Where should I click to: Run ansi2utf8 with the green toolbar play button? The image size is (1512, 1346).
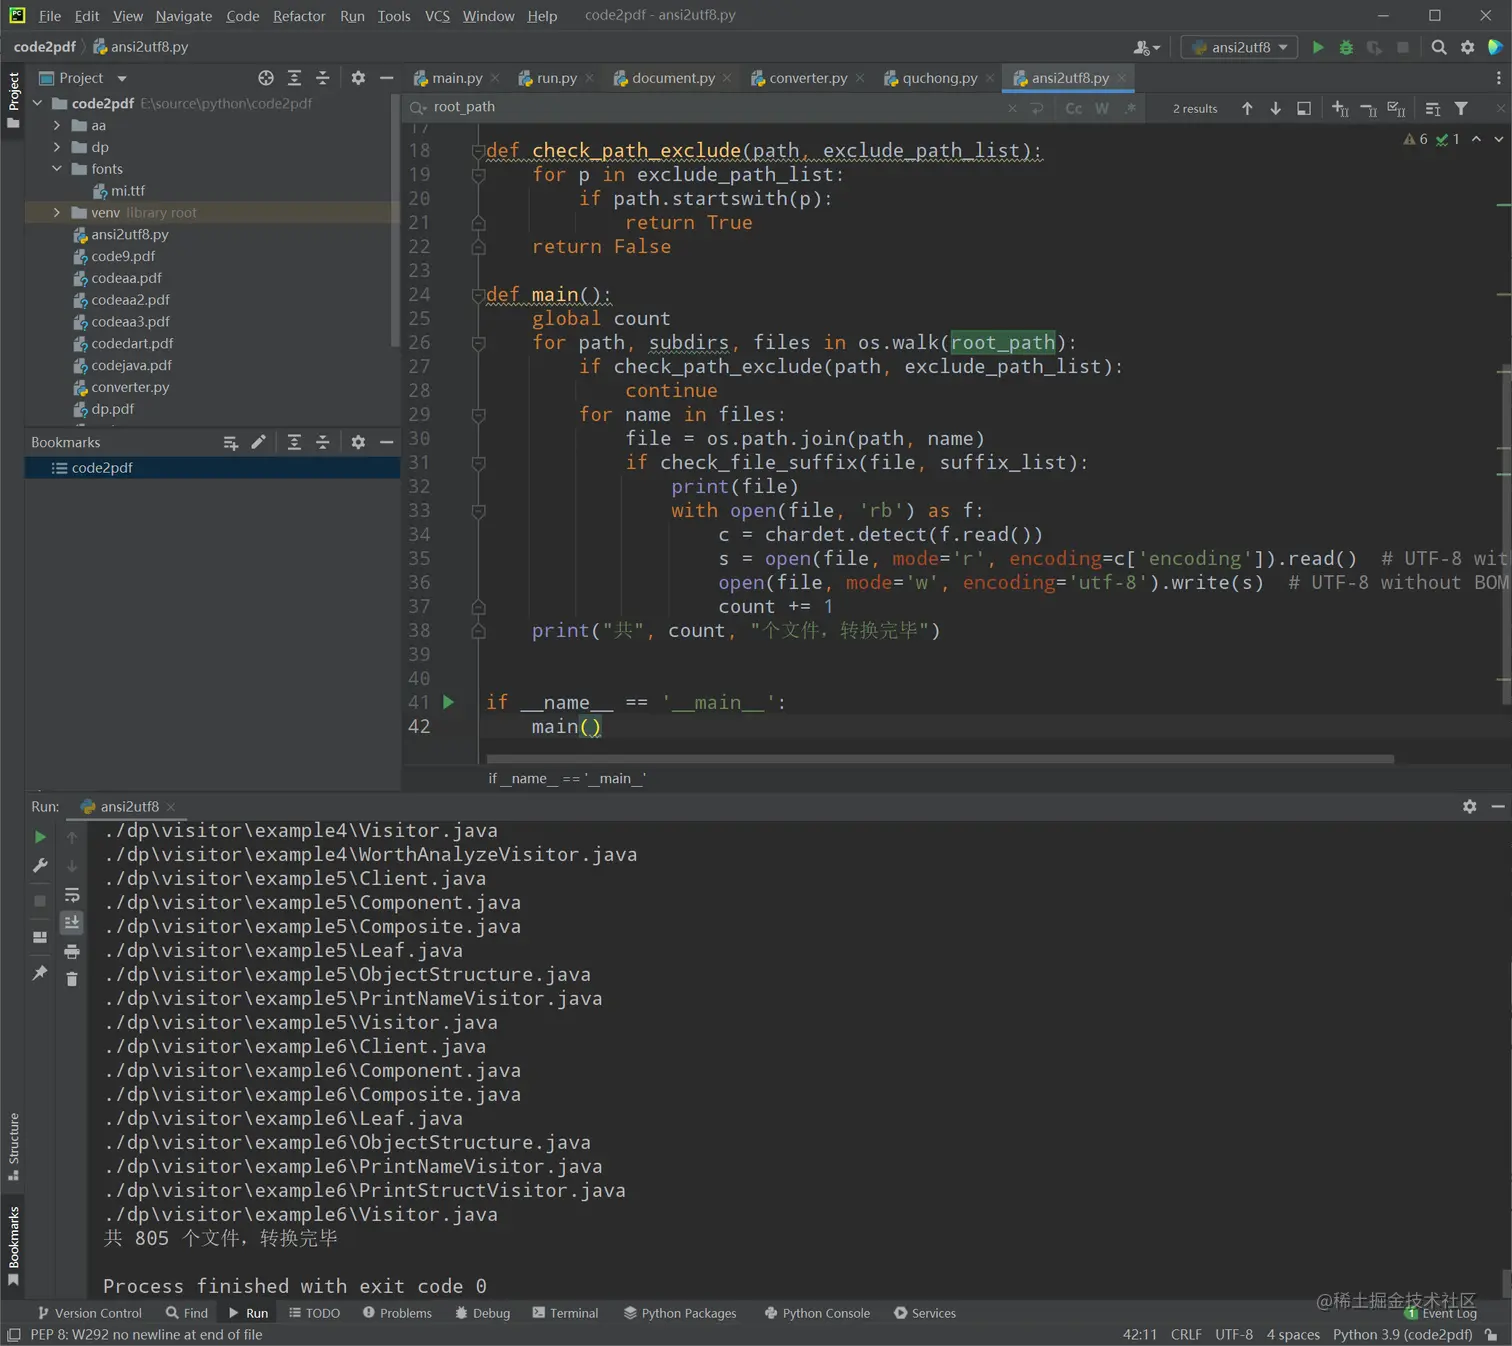(x=1318, y=47)
